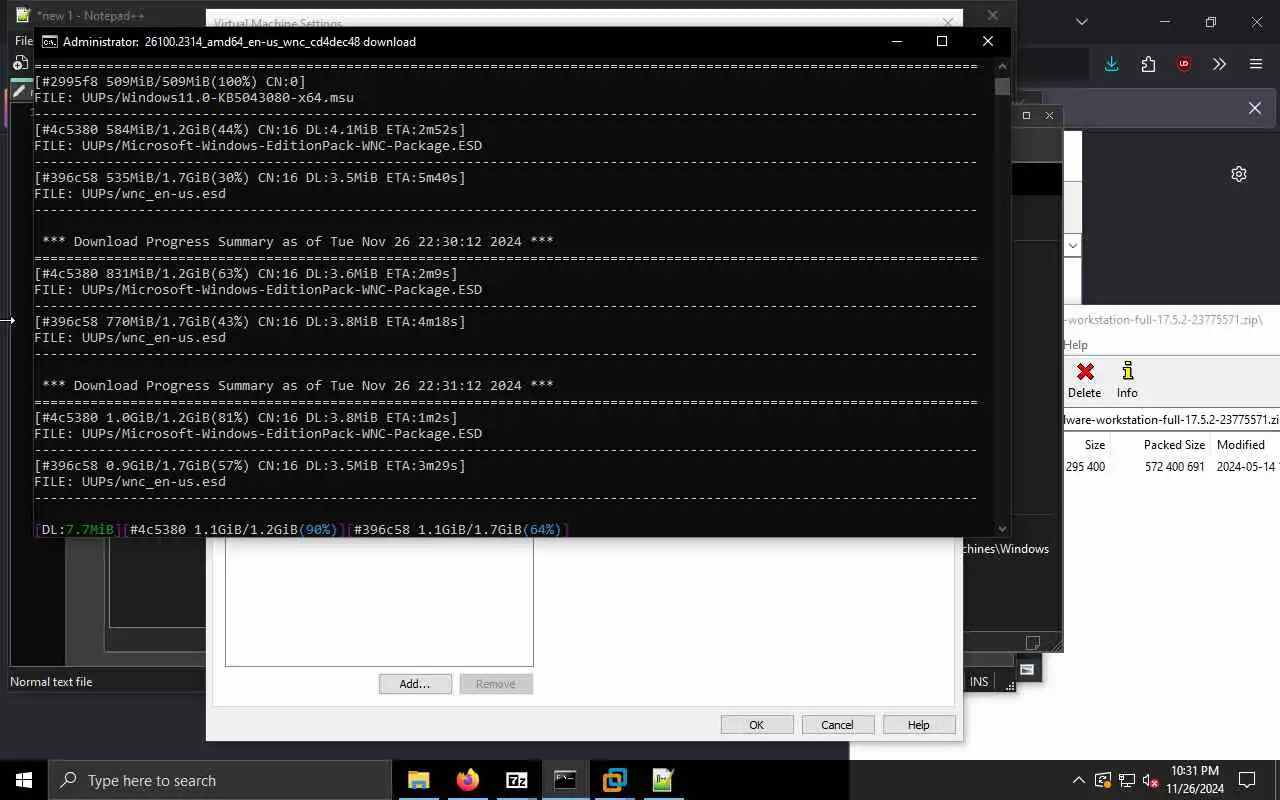Click the disabled Remove button

coord(496,684)
